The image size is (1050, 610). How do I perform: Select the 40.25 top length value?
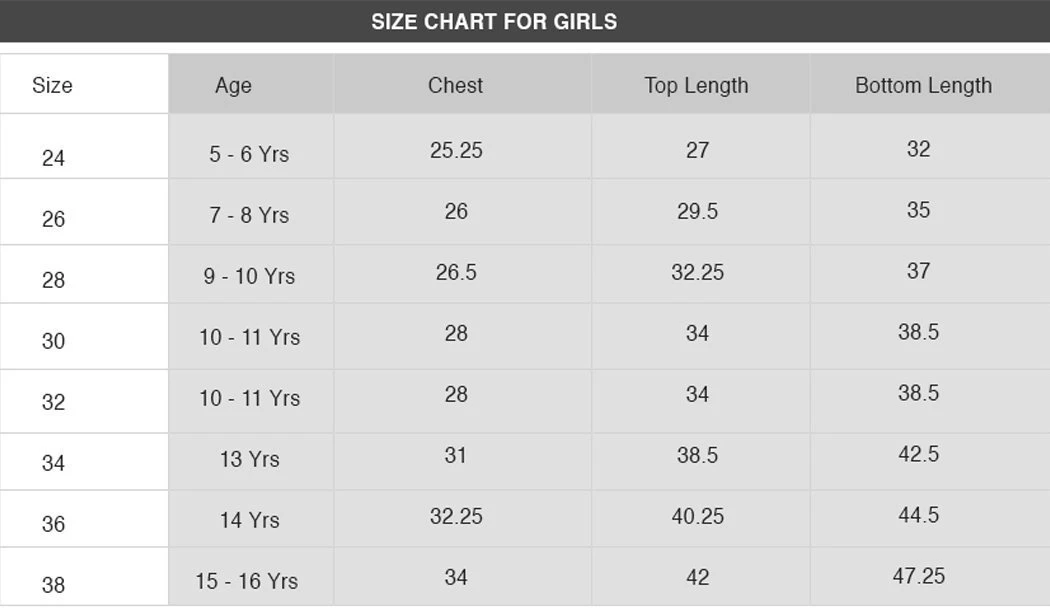[697, 516]
